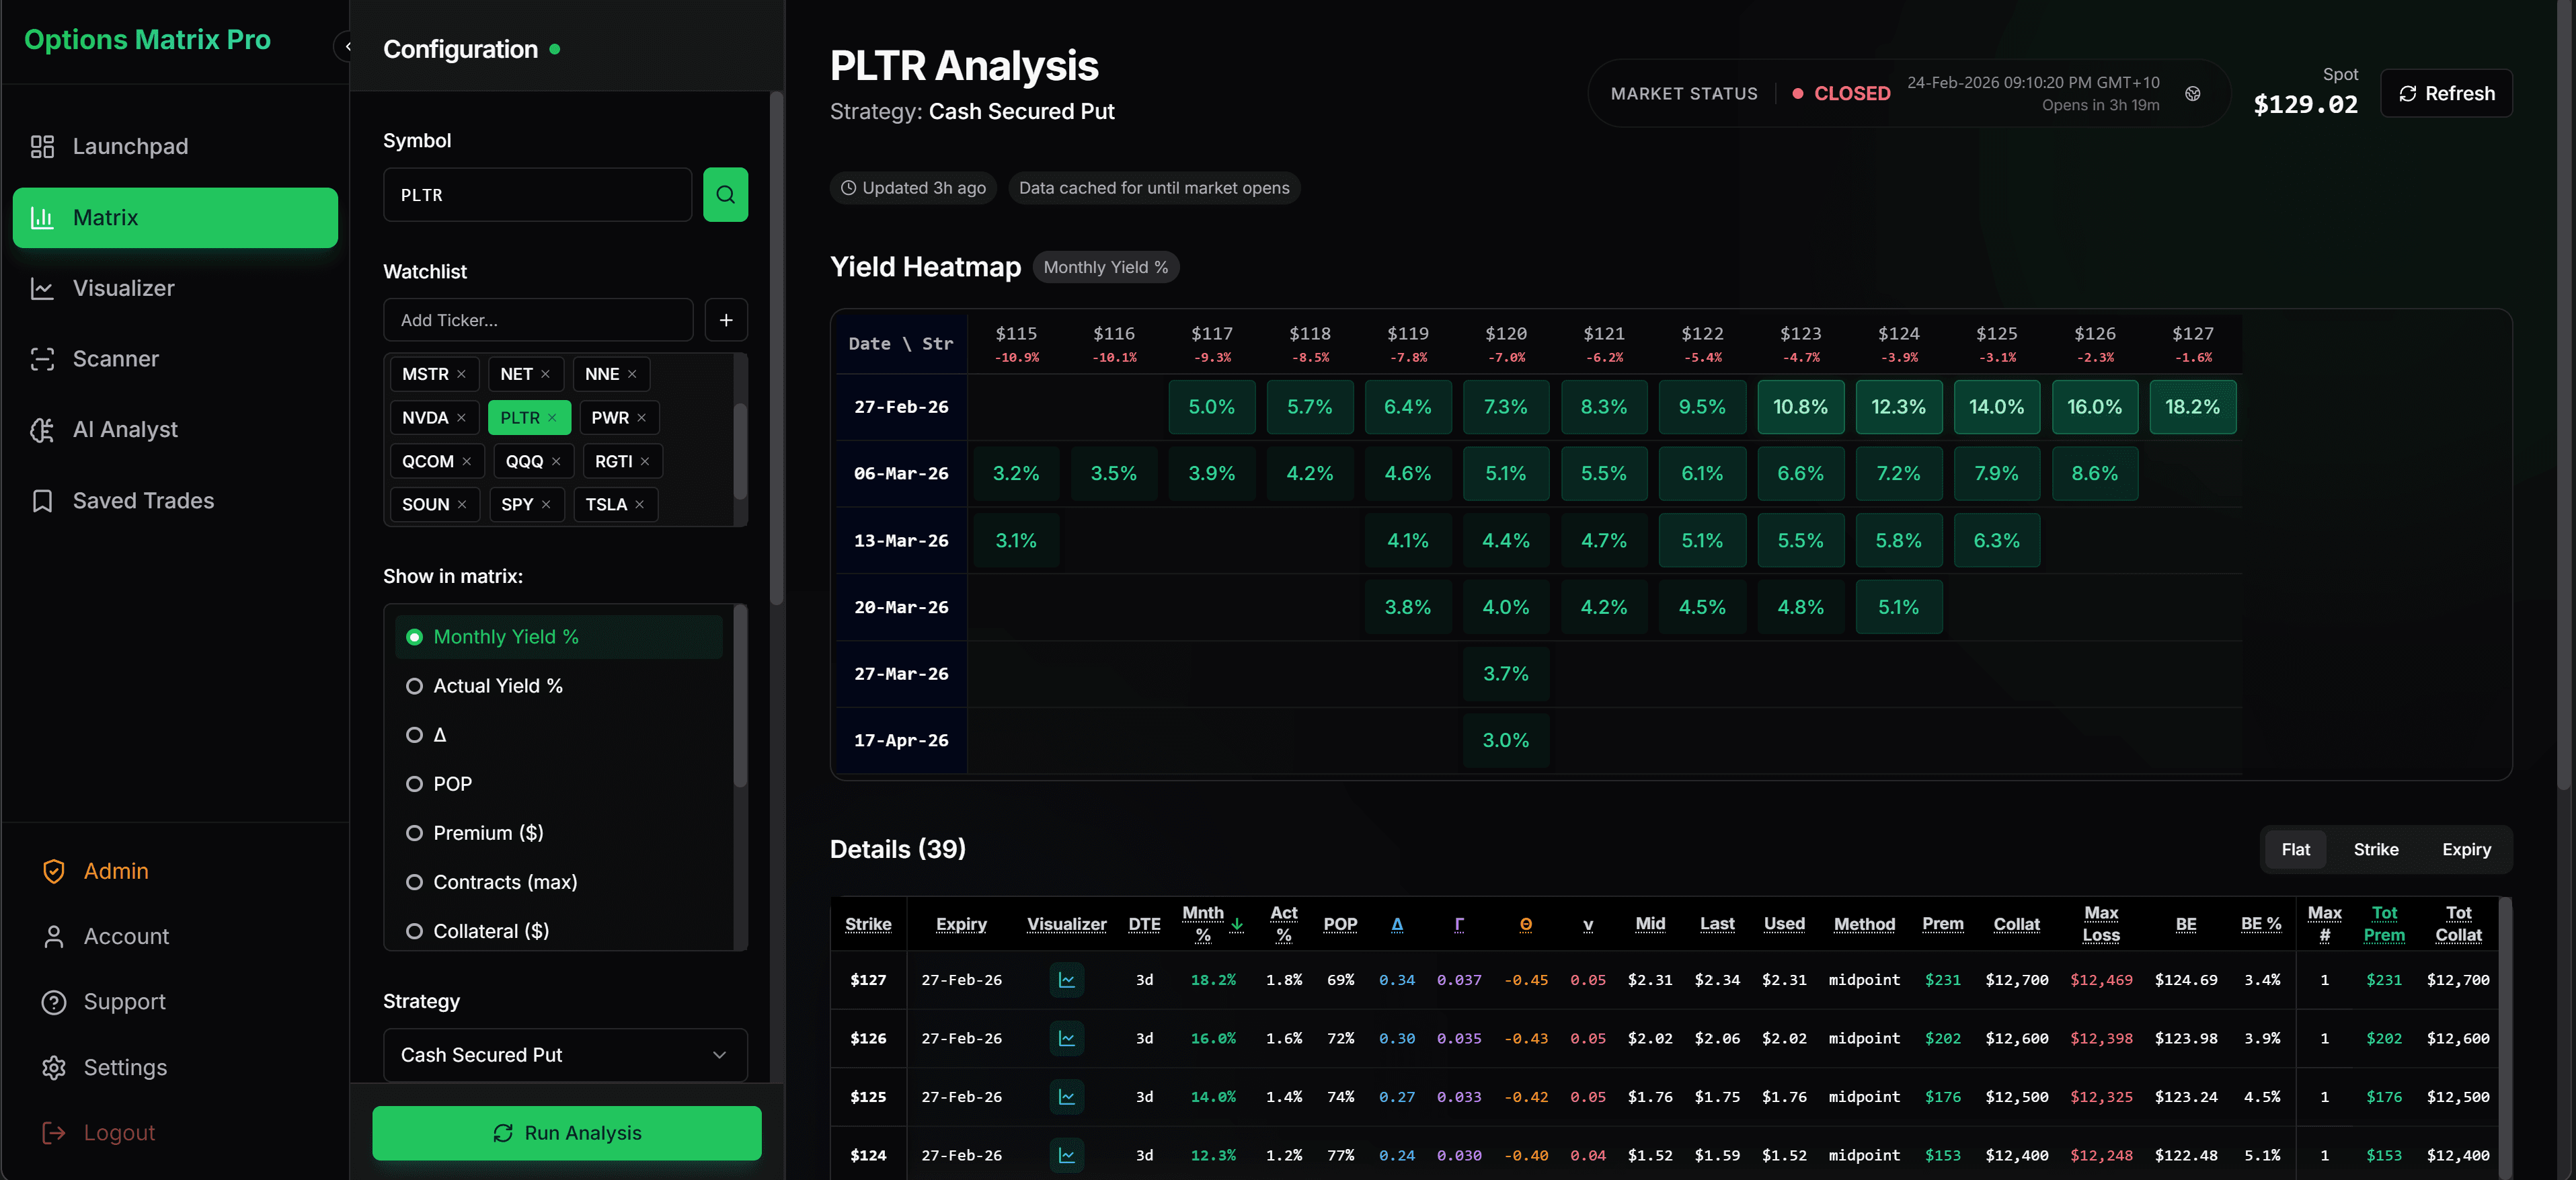The image size is (2576, 1180).
Task: Click the Symbol input field containing PLTR
Action: 538,195
